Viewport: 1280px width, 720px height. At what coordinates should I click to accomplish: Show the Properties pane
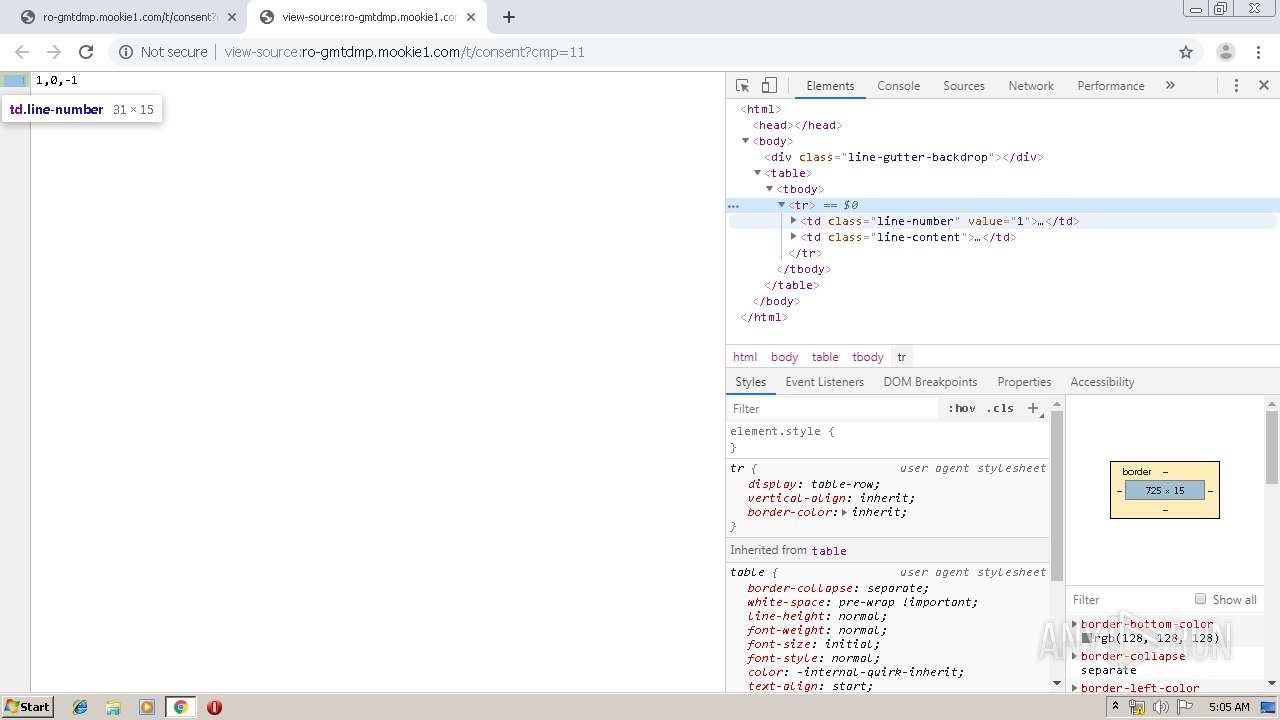[x=1024, y=382]
